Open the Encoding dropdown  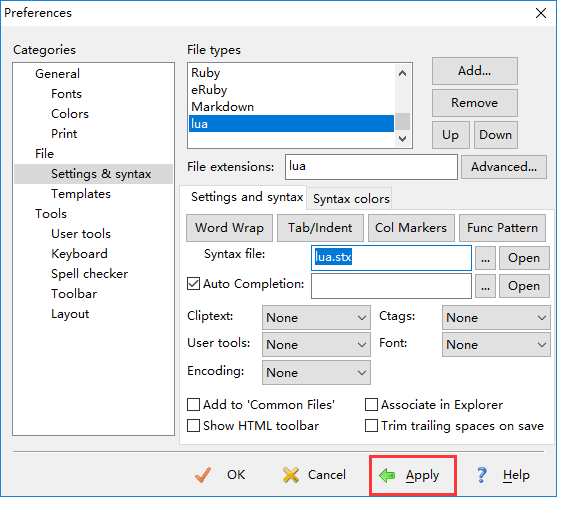click(316, 372)
